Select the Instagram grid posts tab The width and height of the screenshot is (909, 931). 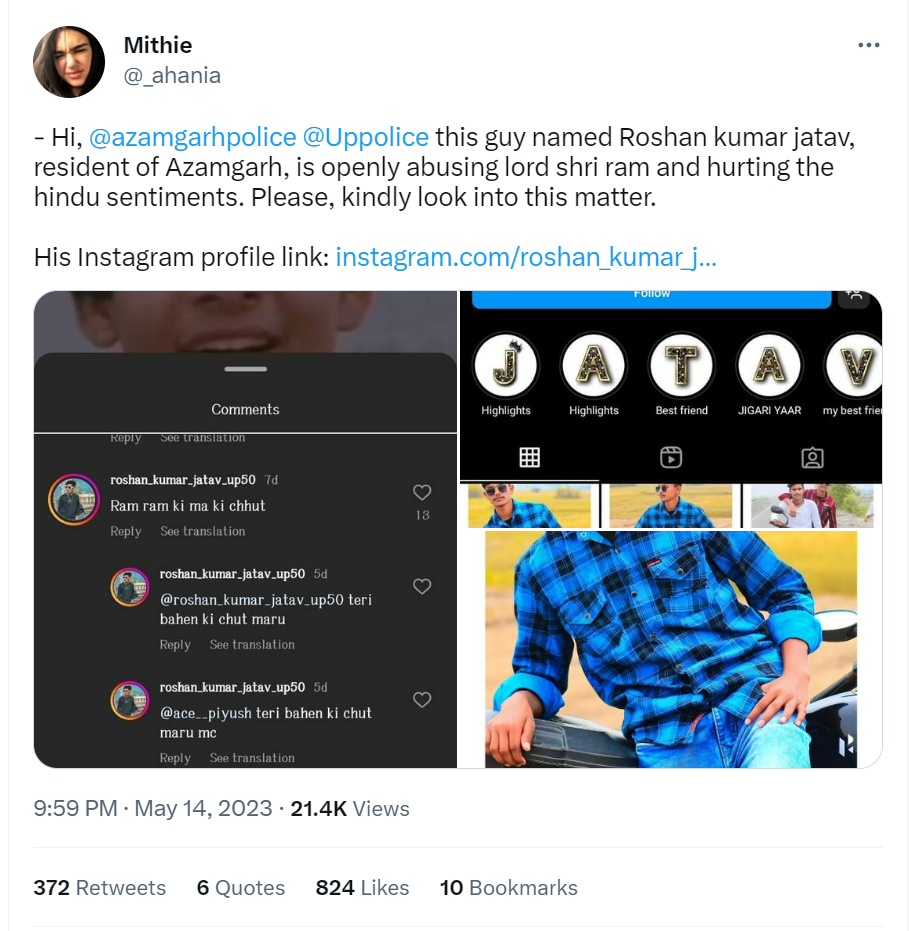click(x=529, y=458)
